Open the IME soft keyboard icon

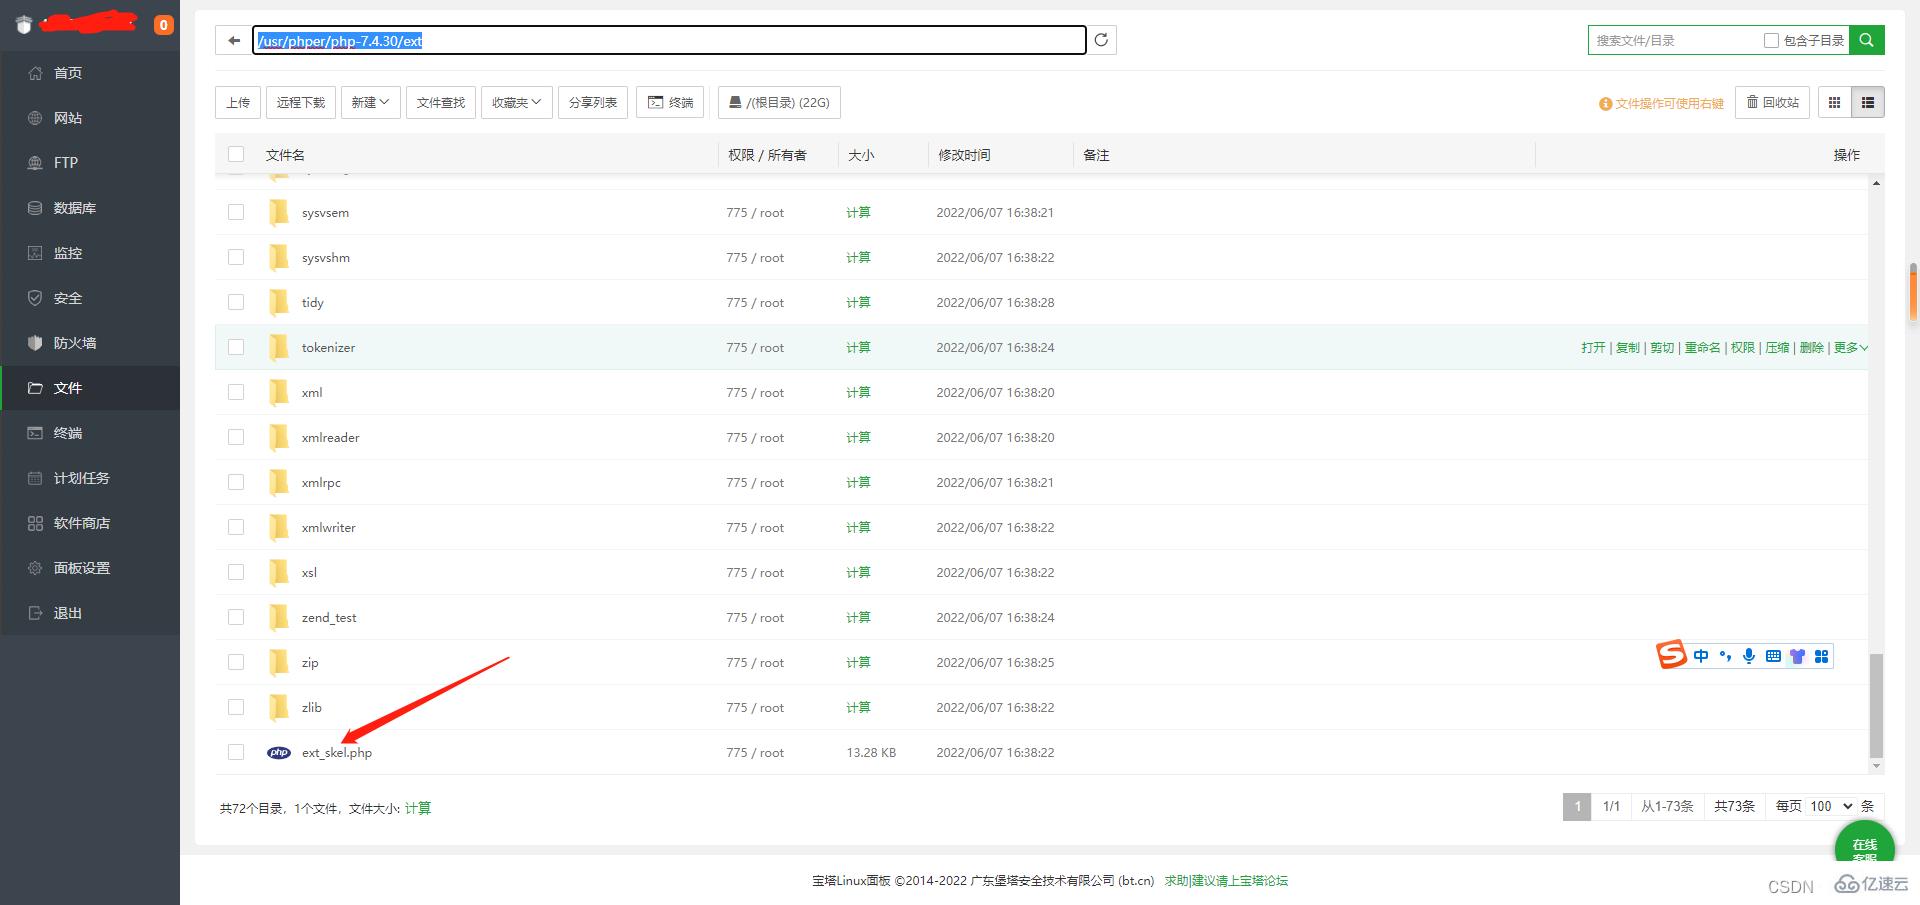[1773, 656]
